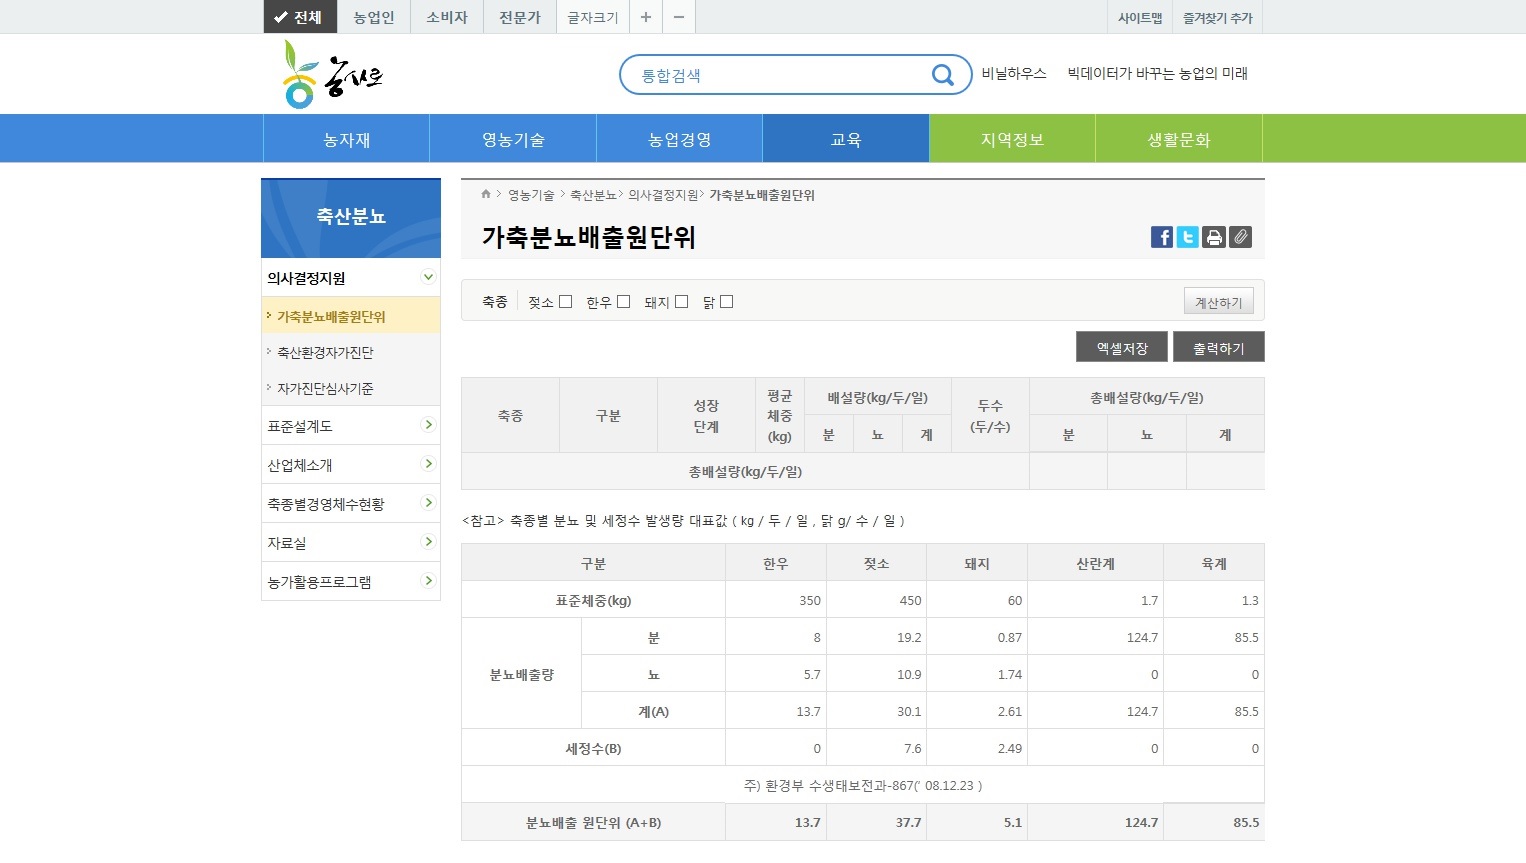The width and height of the screenshot is (1526, 863).
Task: Click 축산분뇨 in the breadcrumb
Action: [594, 195]
